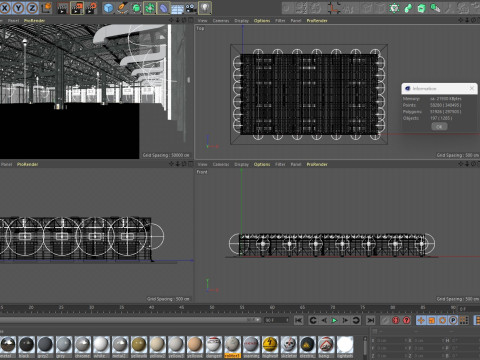
Task: Go to start of animation
Action: click(x=298, y=320)
